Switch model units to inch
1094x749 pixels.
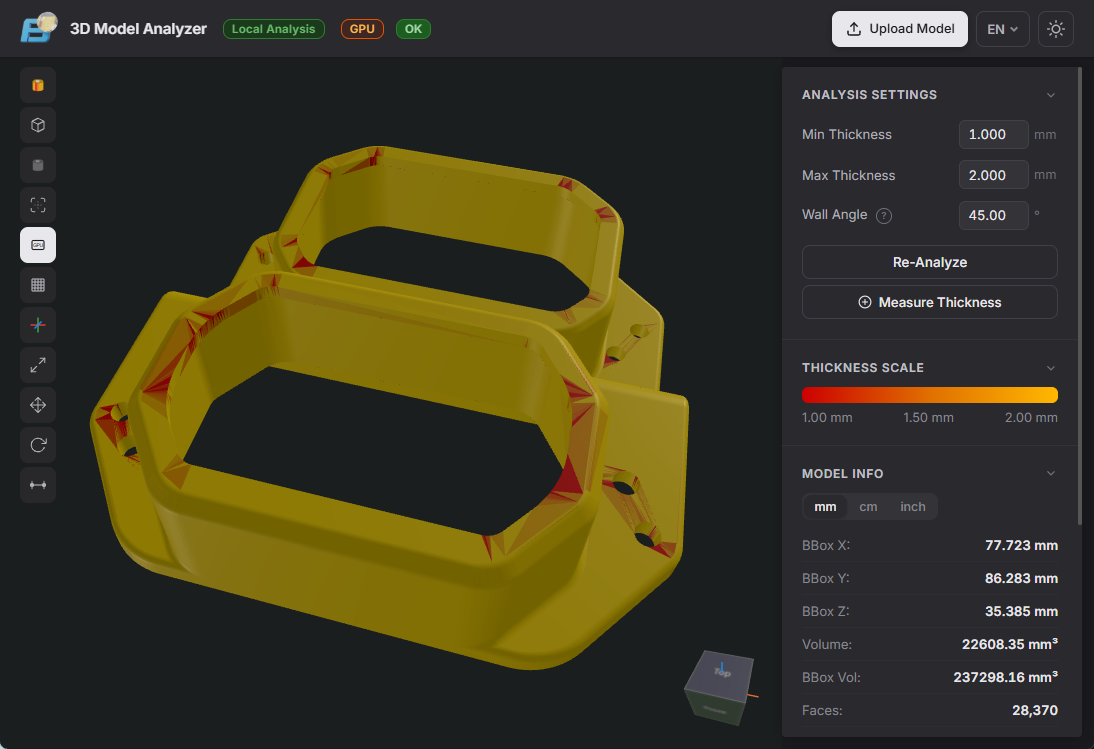coord(912,507)
